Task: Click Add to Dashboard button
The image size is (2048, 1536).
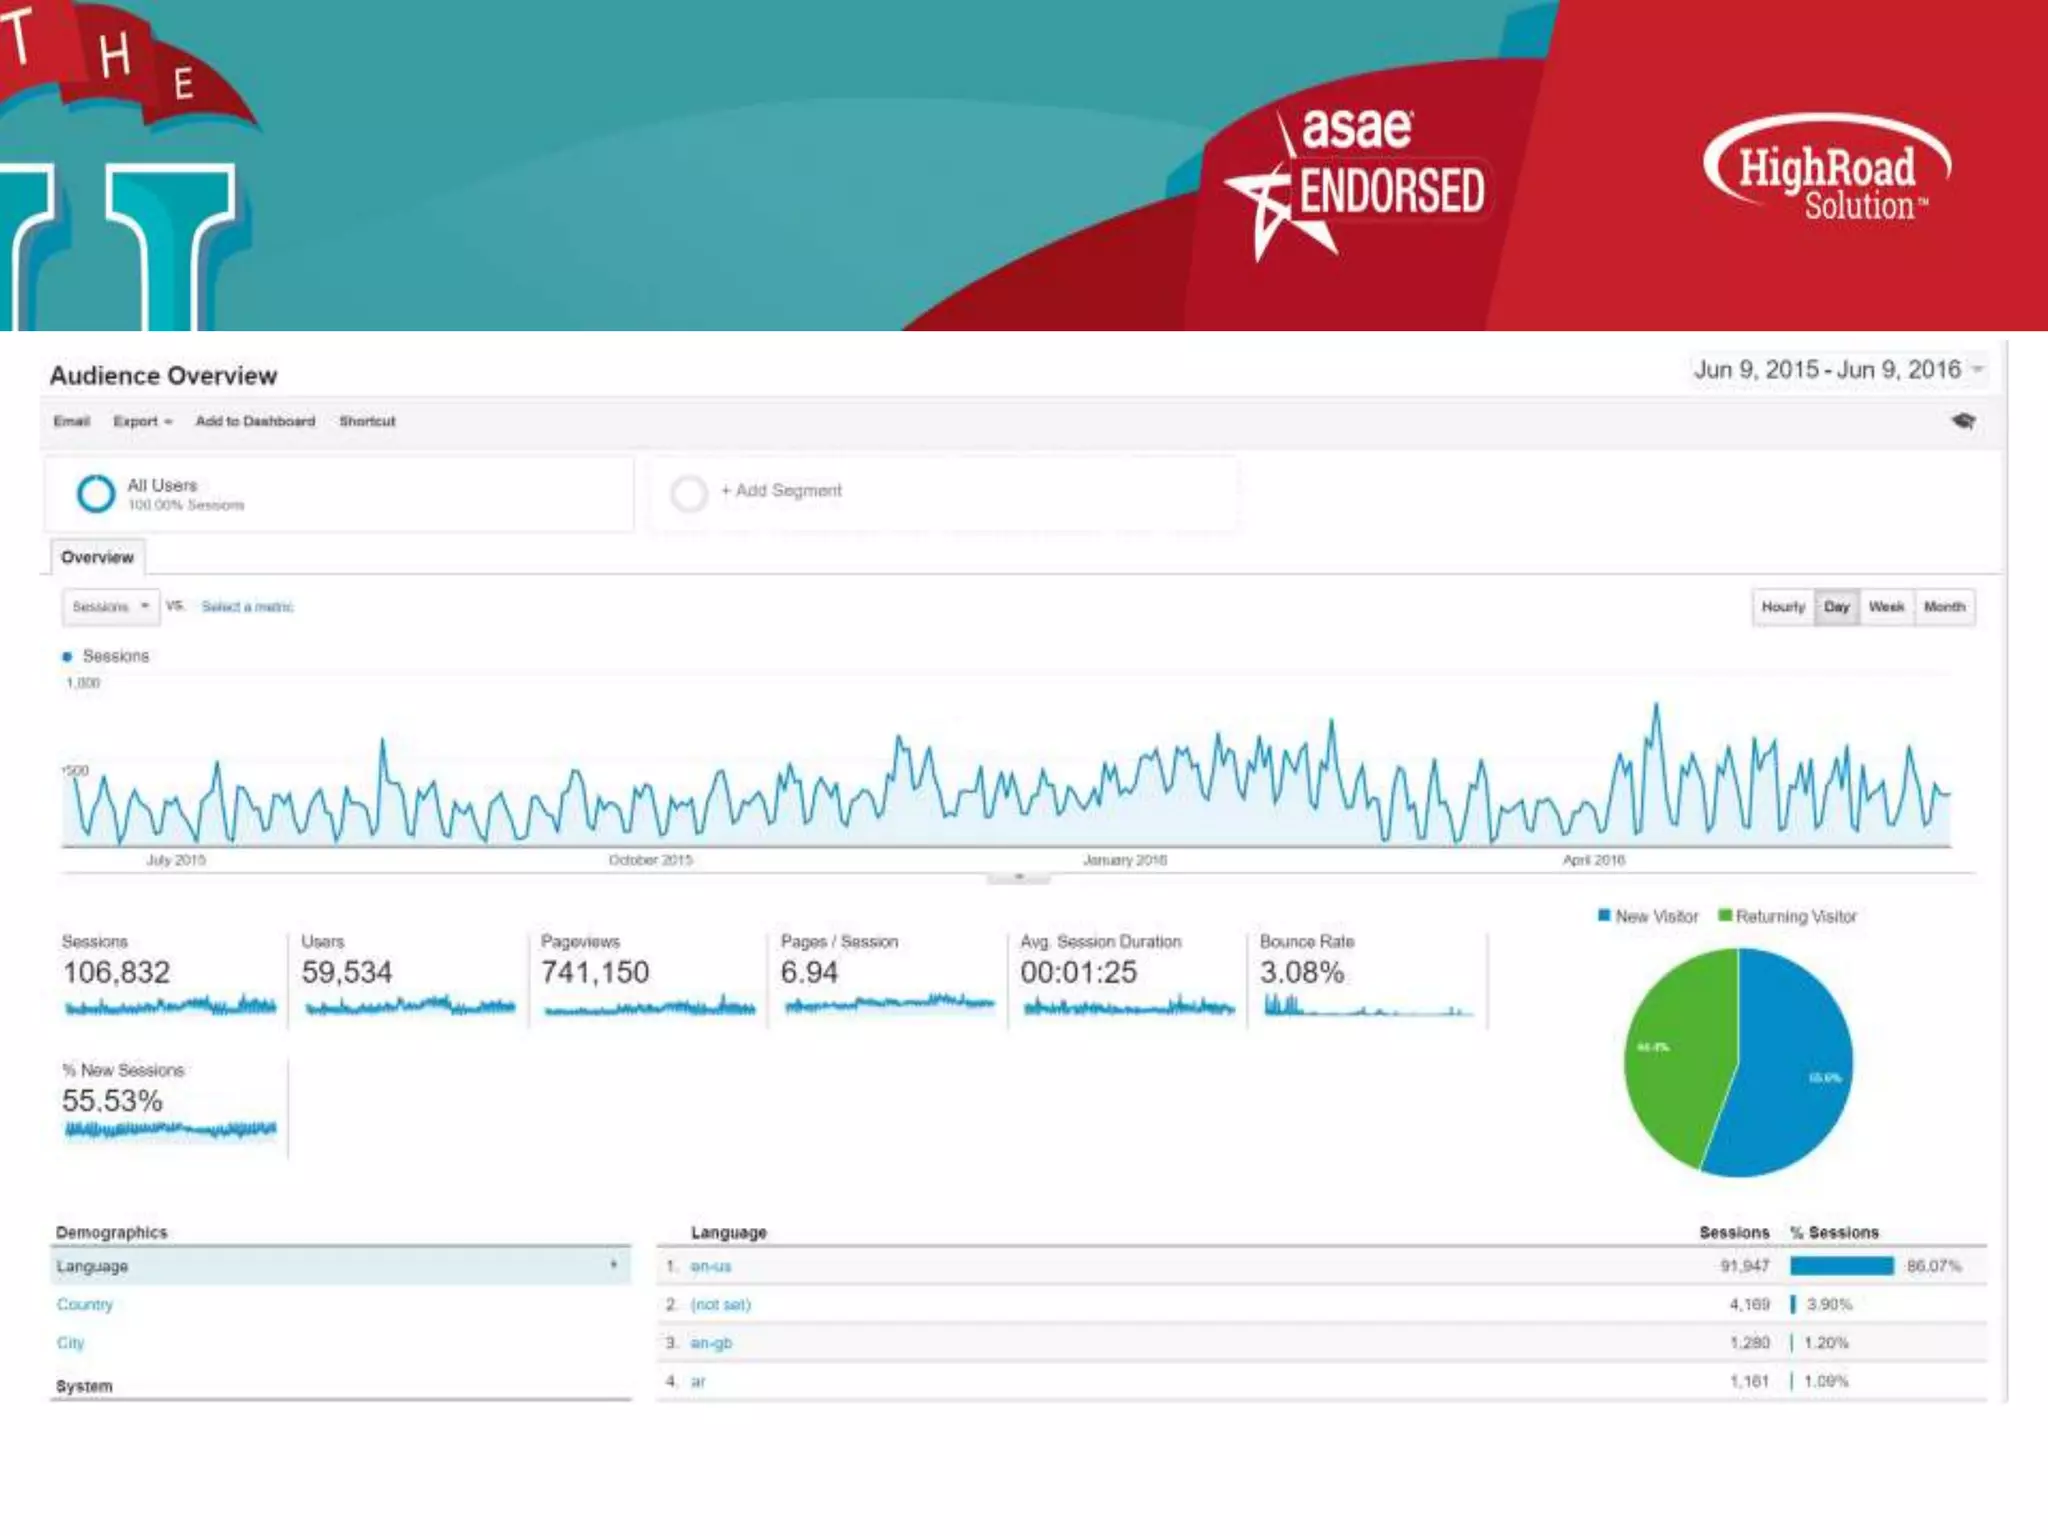Action: 255,421
